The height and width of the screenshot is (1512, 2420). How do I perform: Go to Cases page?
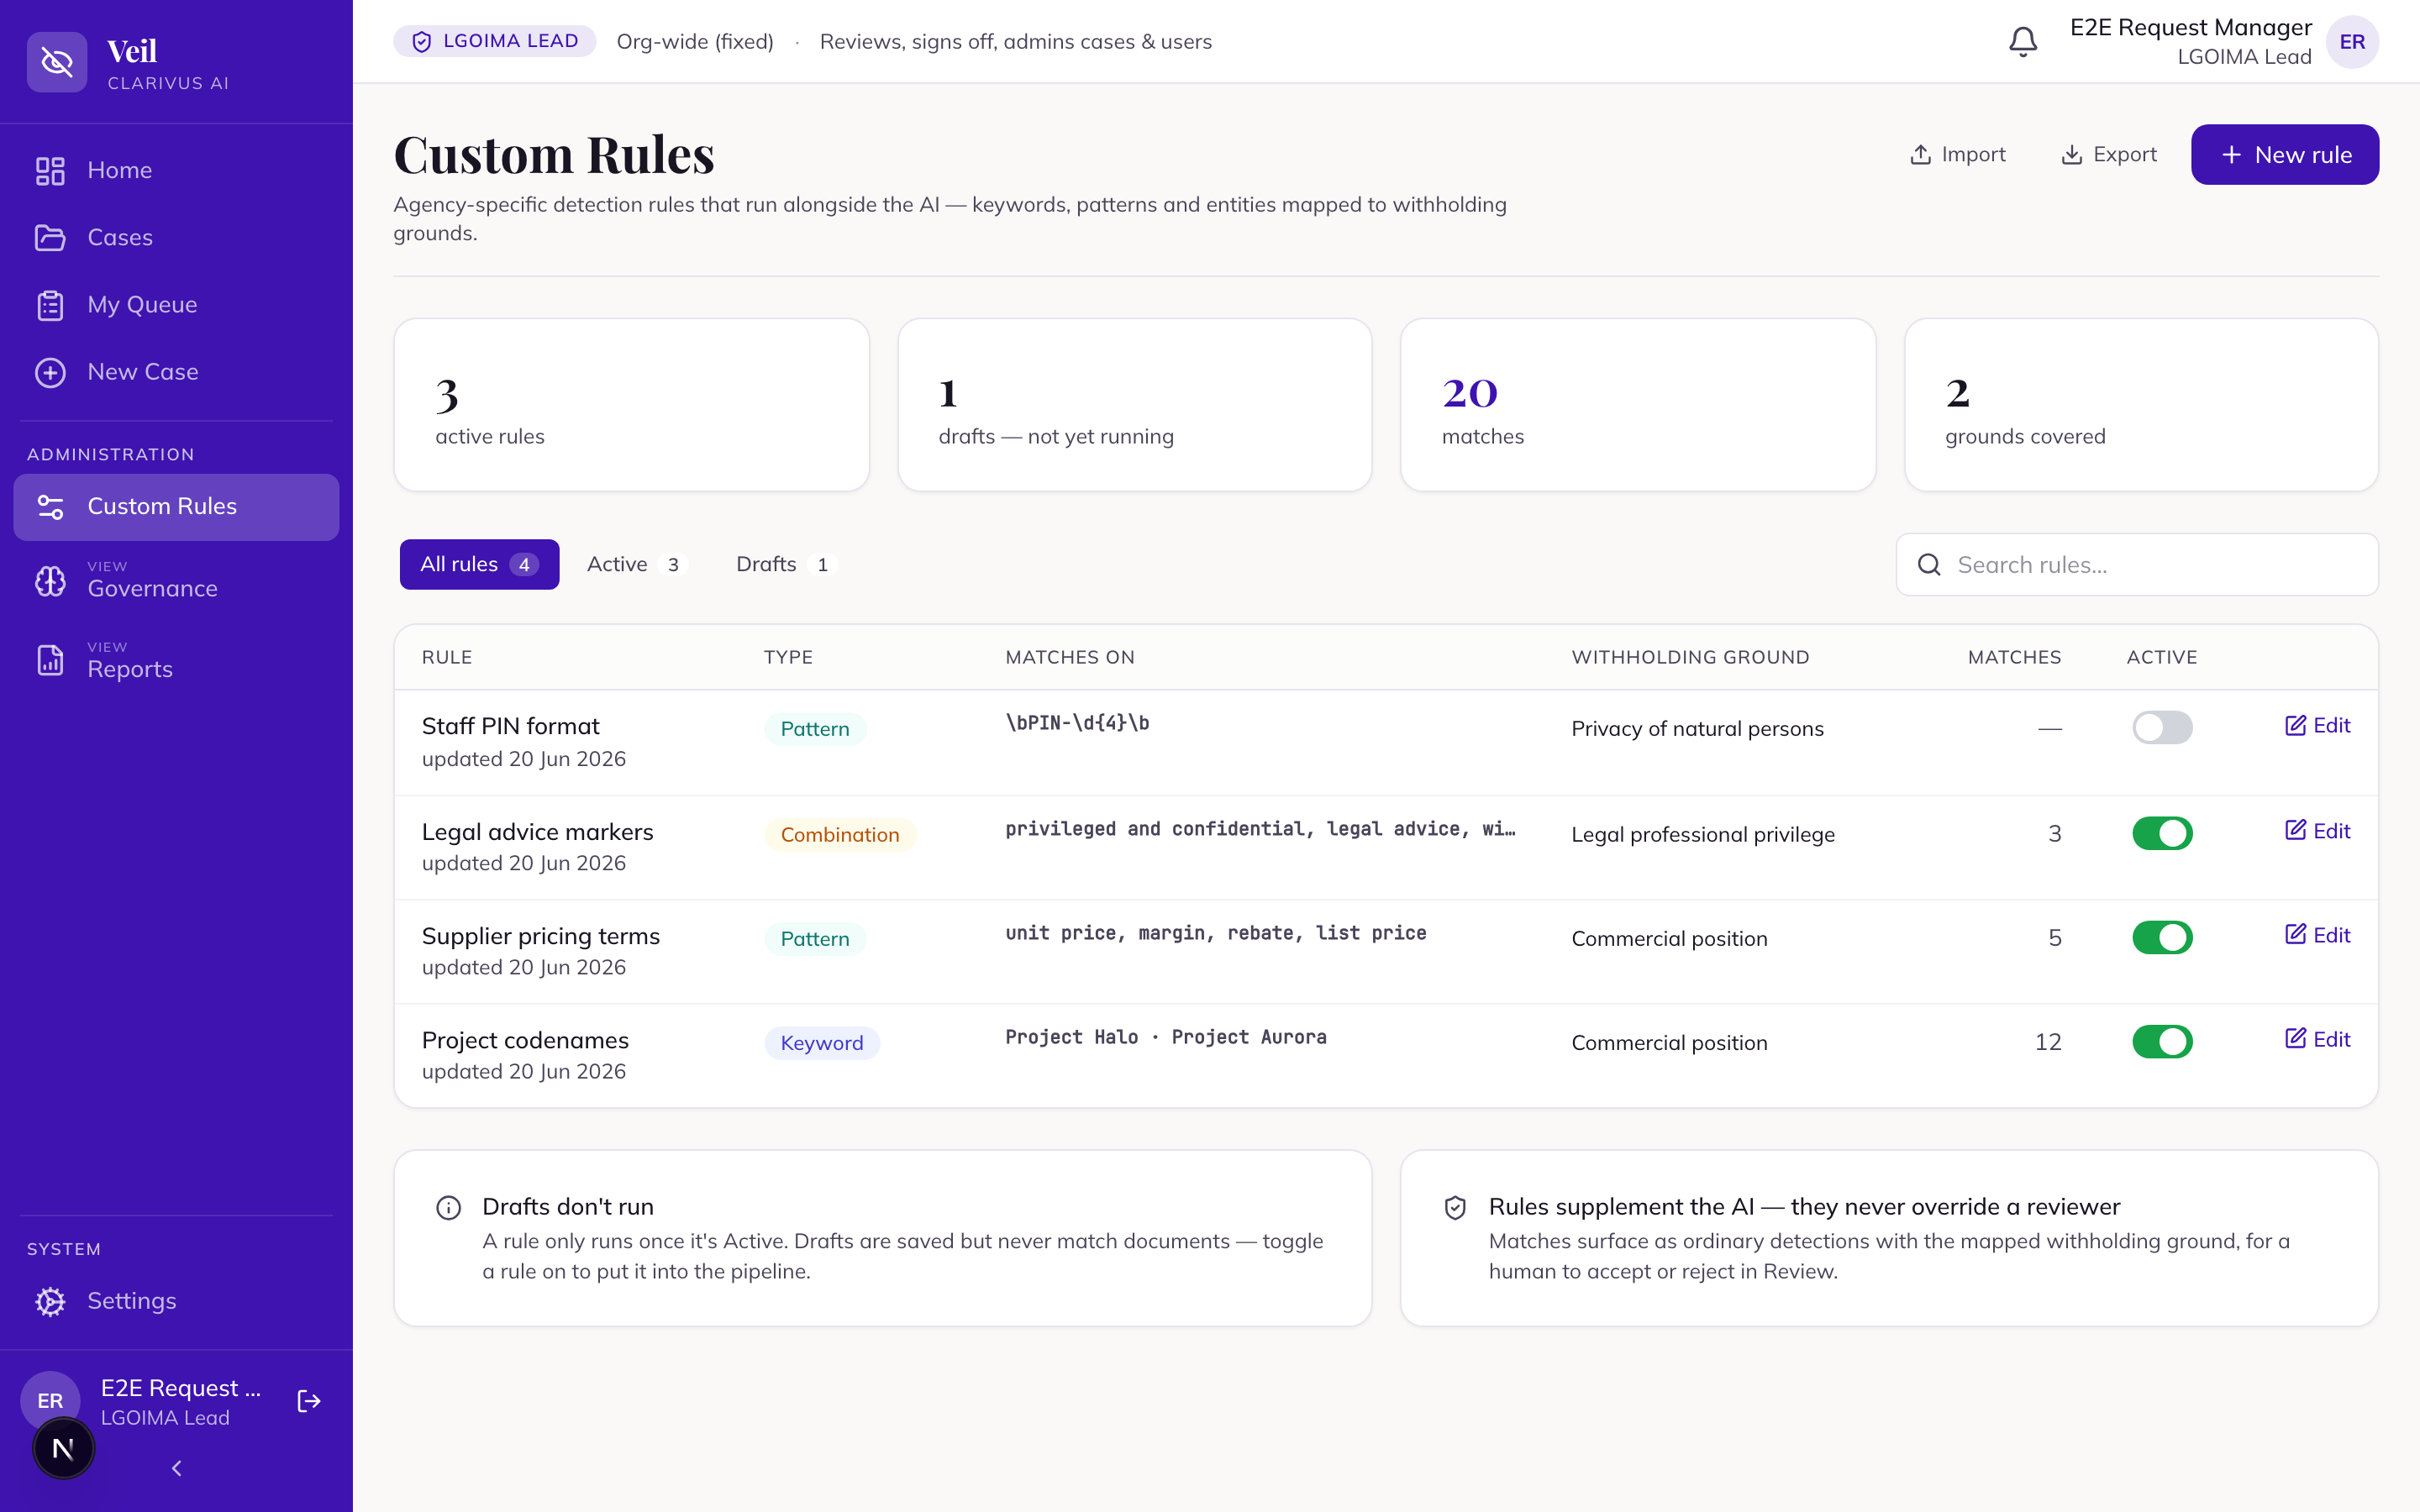[176, 237]
